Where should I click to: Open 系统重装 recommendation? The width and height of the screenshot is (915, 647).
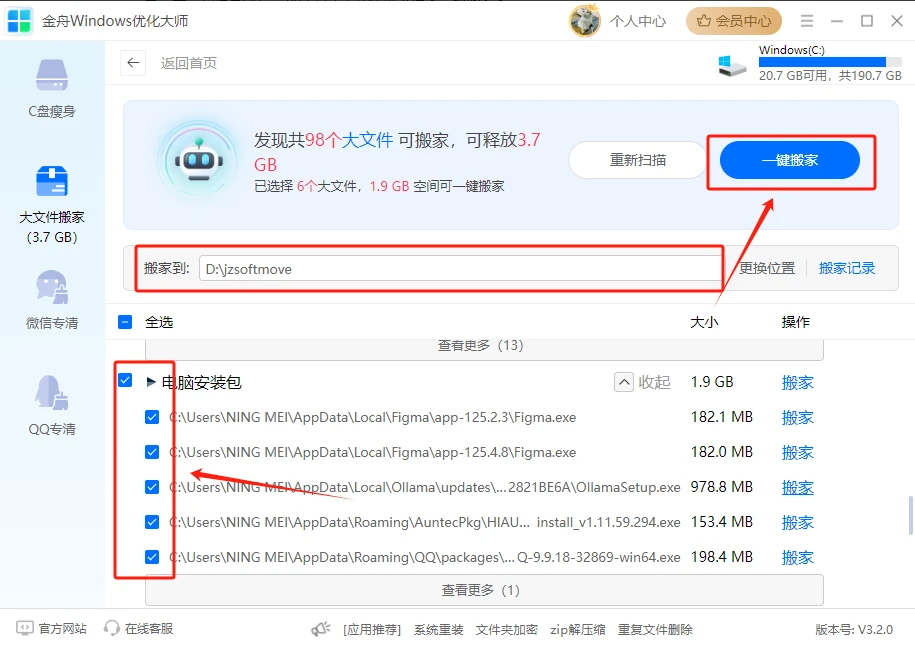coord(438,629)
